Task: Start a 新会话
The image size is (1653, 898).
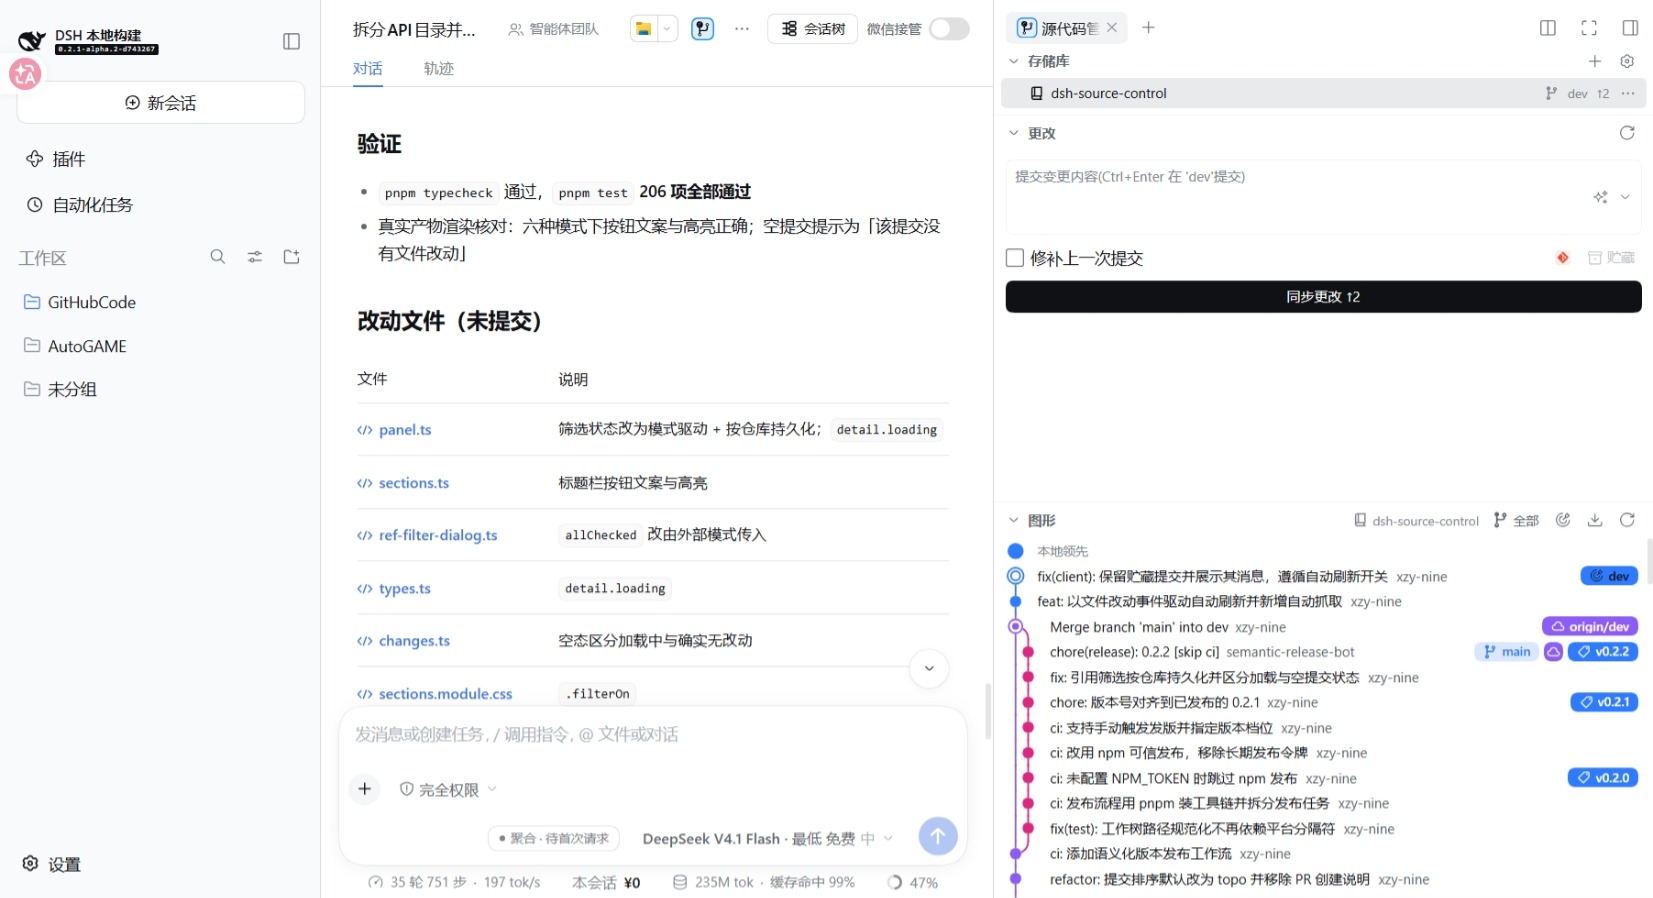Action: click(x=160, y=103)
